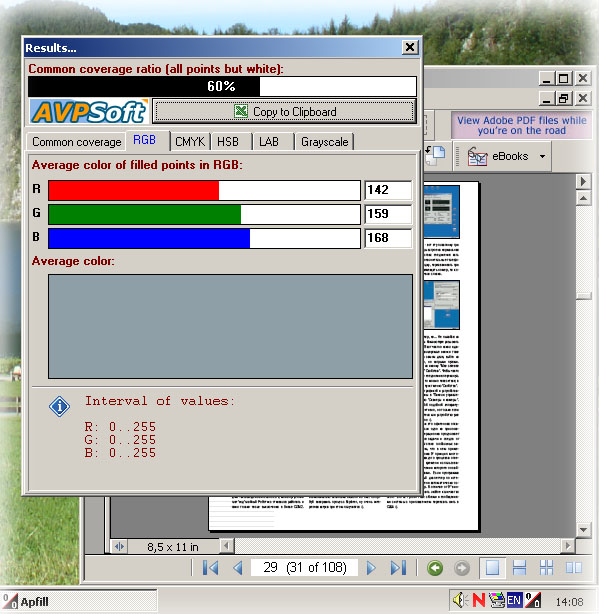Restore the inner document window
This screenshot has width=599, height=614.
point(564,98)
